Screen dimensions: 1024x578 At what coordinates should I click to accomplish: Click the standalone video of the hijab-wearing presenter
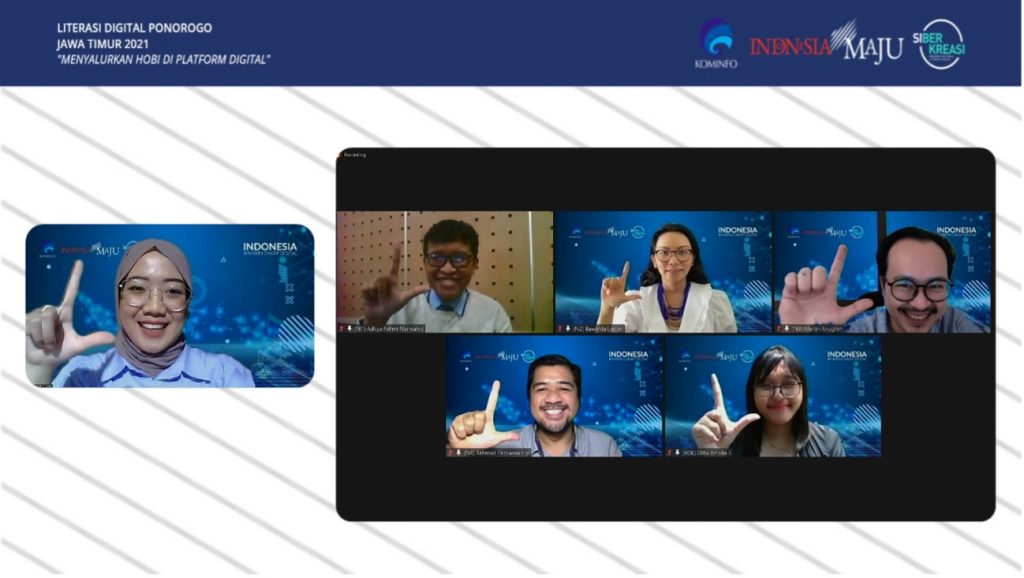coord(170,305)
